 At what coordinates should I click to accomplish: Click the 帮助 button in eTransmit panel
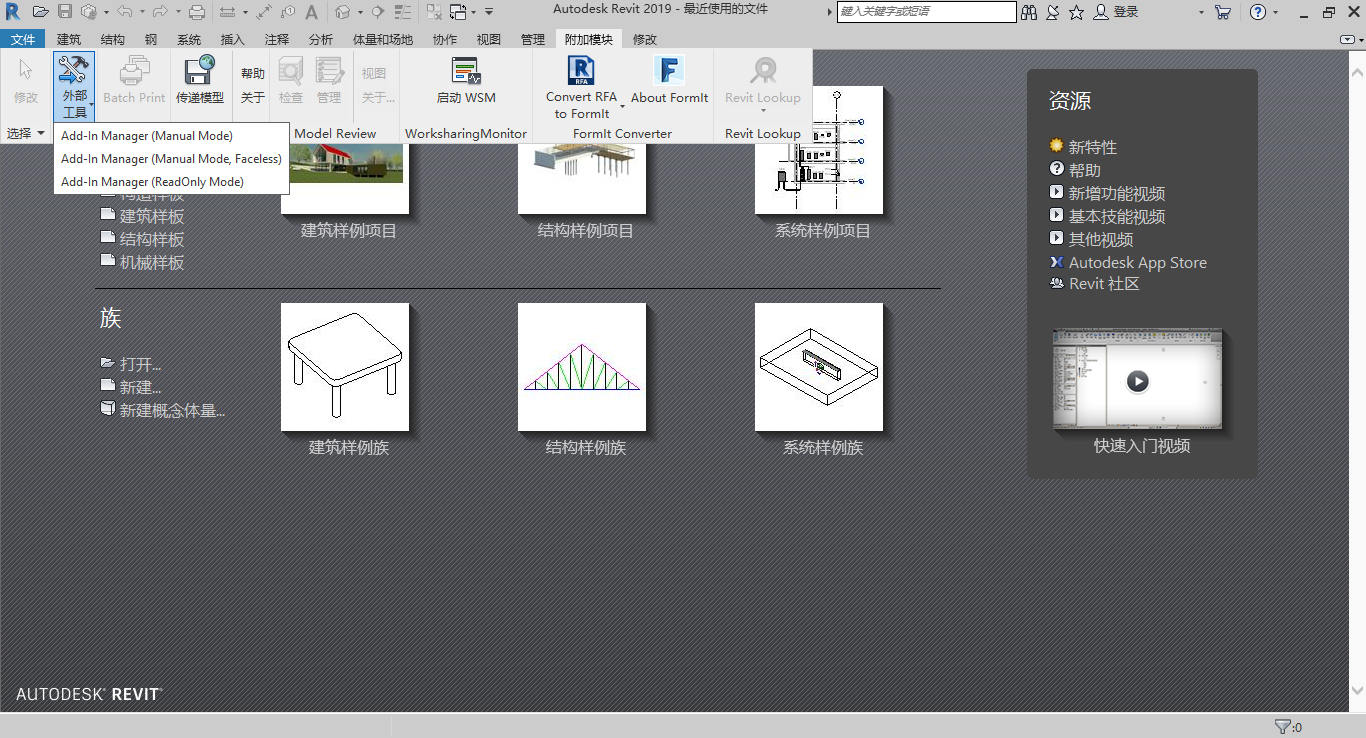(x=253, y=74)
